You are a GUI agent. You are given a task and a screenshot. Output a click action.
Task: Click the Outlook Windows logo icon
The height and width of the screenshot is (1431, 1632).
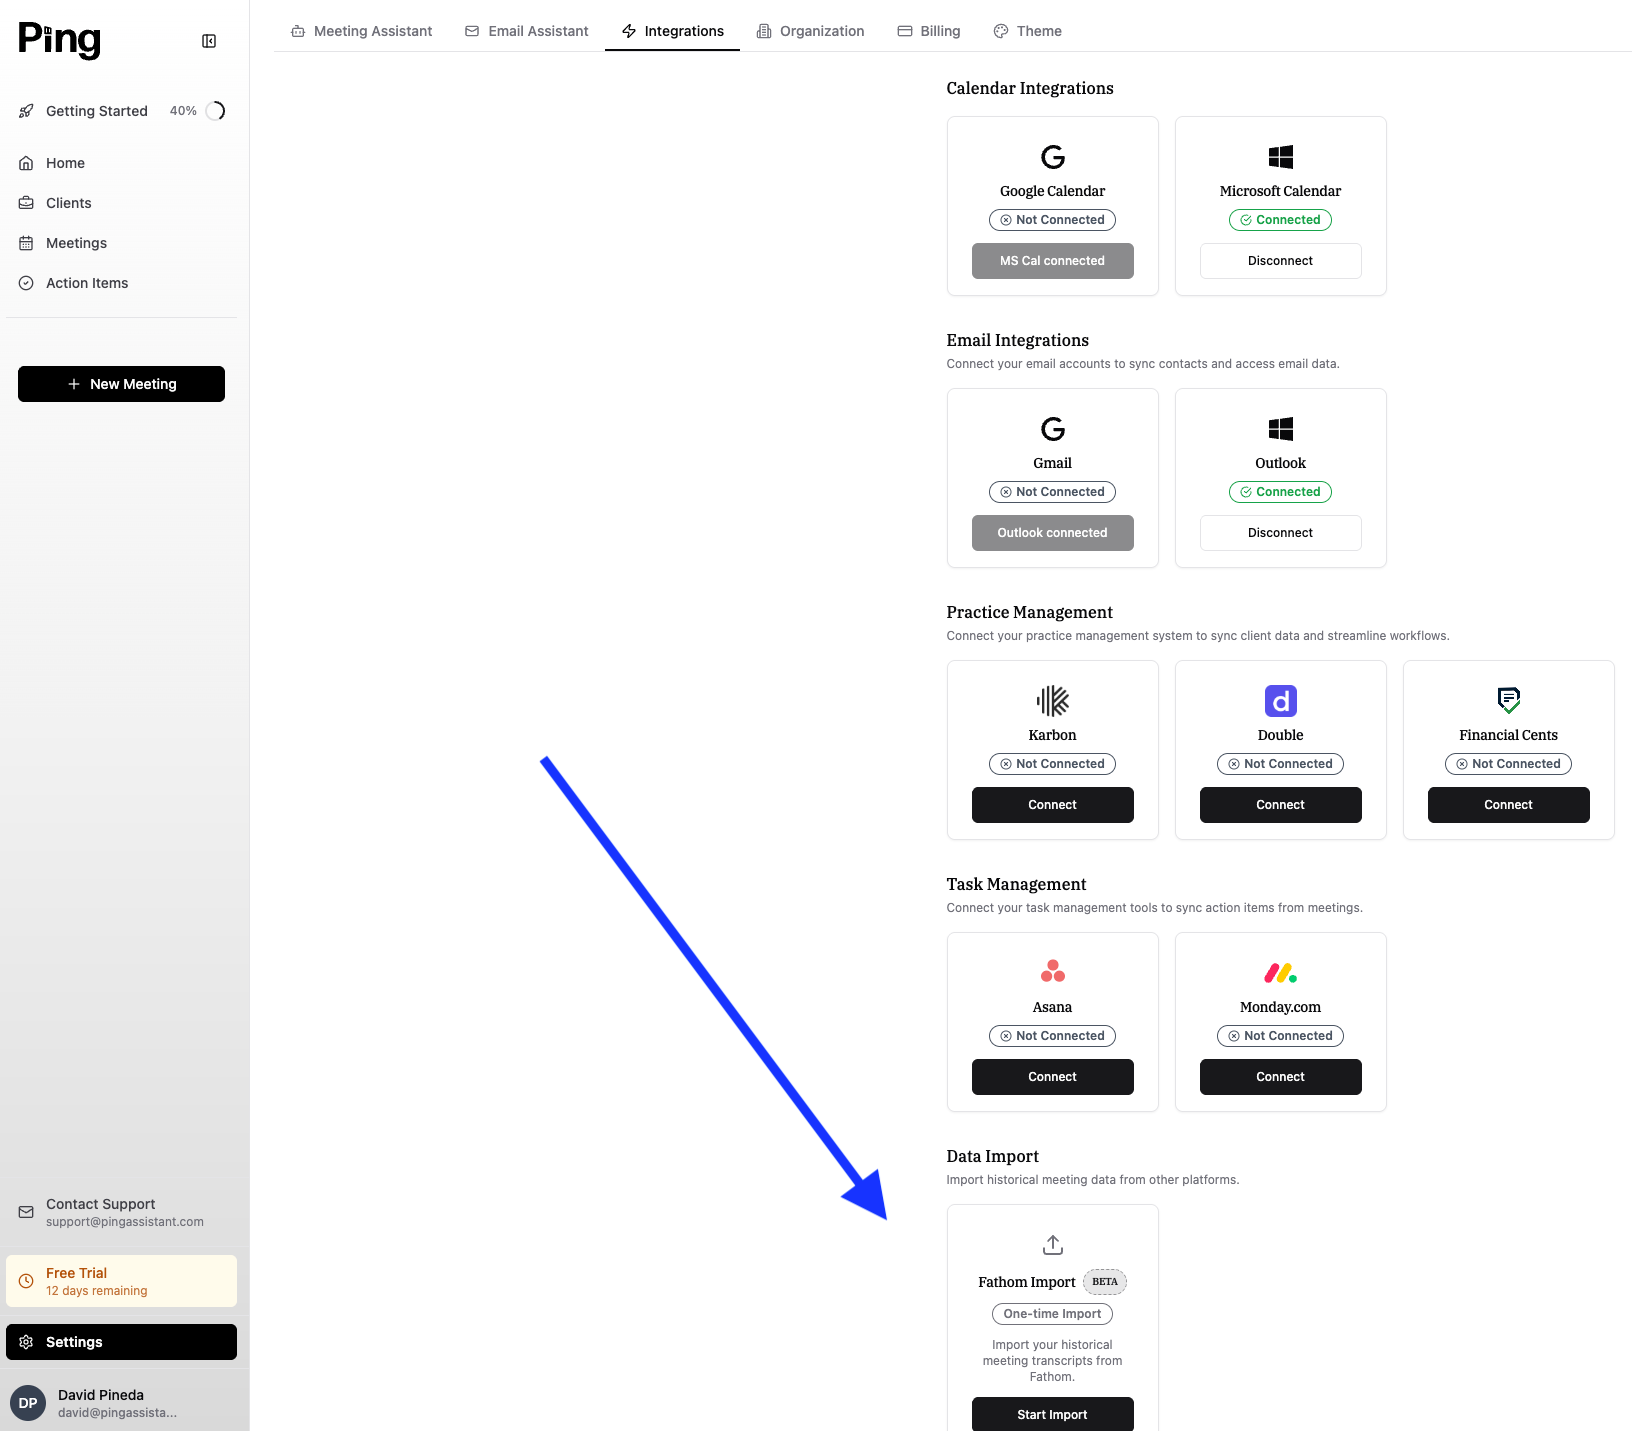point(1280,429)
